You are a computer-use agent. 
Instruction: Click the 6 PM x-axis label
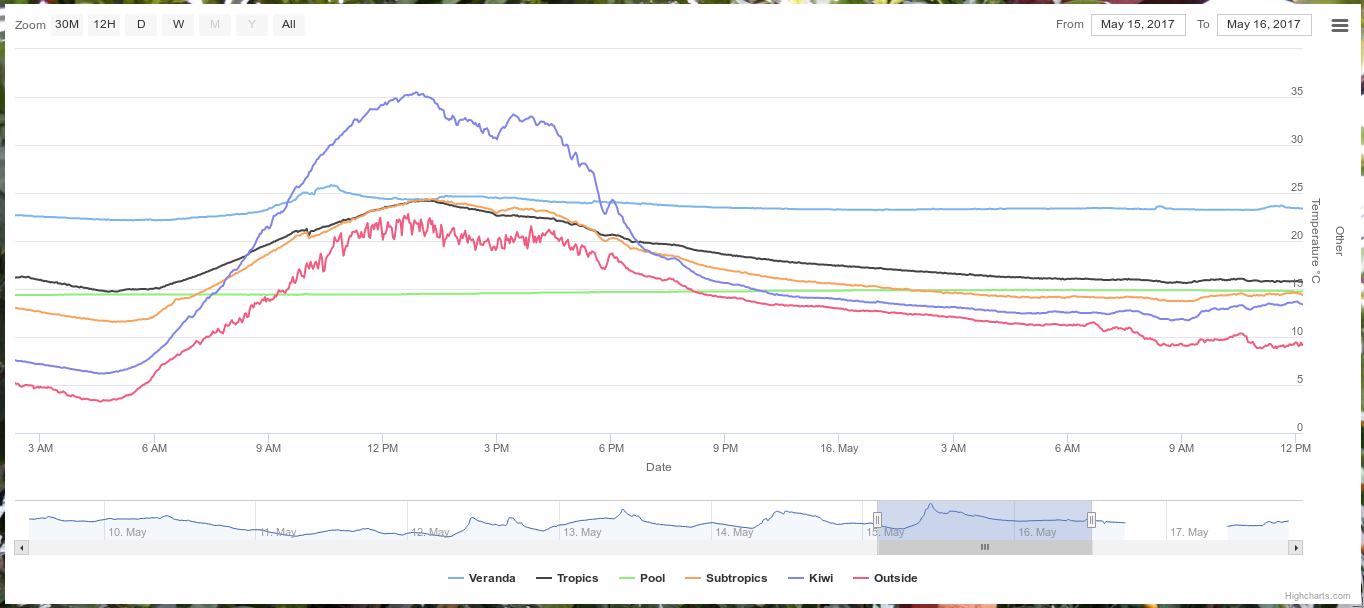[610, 448]
